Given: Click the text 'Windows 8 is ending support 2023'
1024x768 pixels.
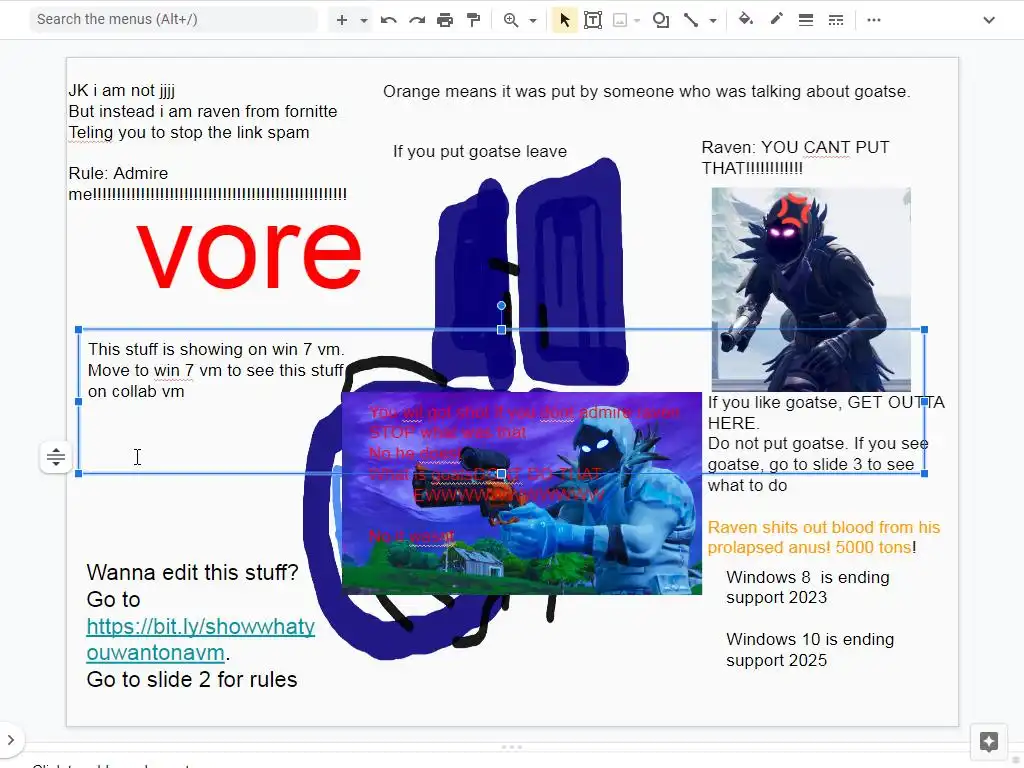Looking at the screenshot, I should [808, 587].
